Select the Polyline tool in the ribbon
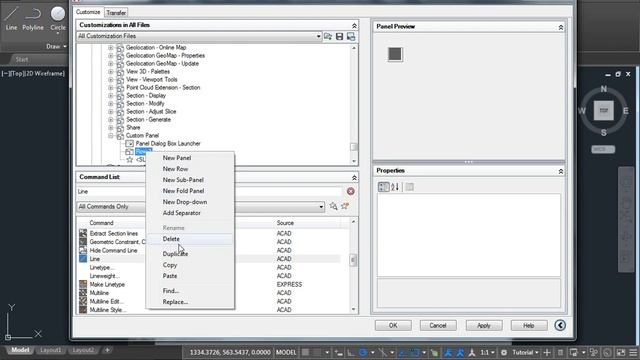 click(33, 18)
